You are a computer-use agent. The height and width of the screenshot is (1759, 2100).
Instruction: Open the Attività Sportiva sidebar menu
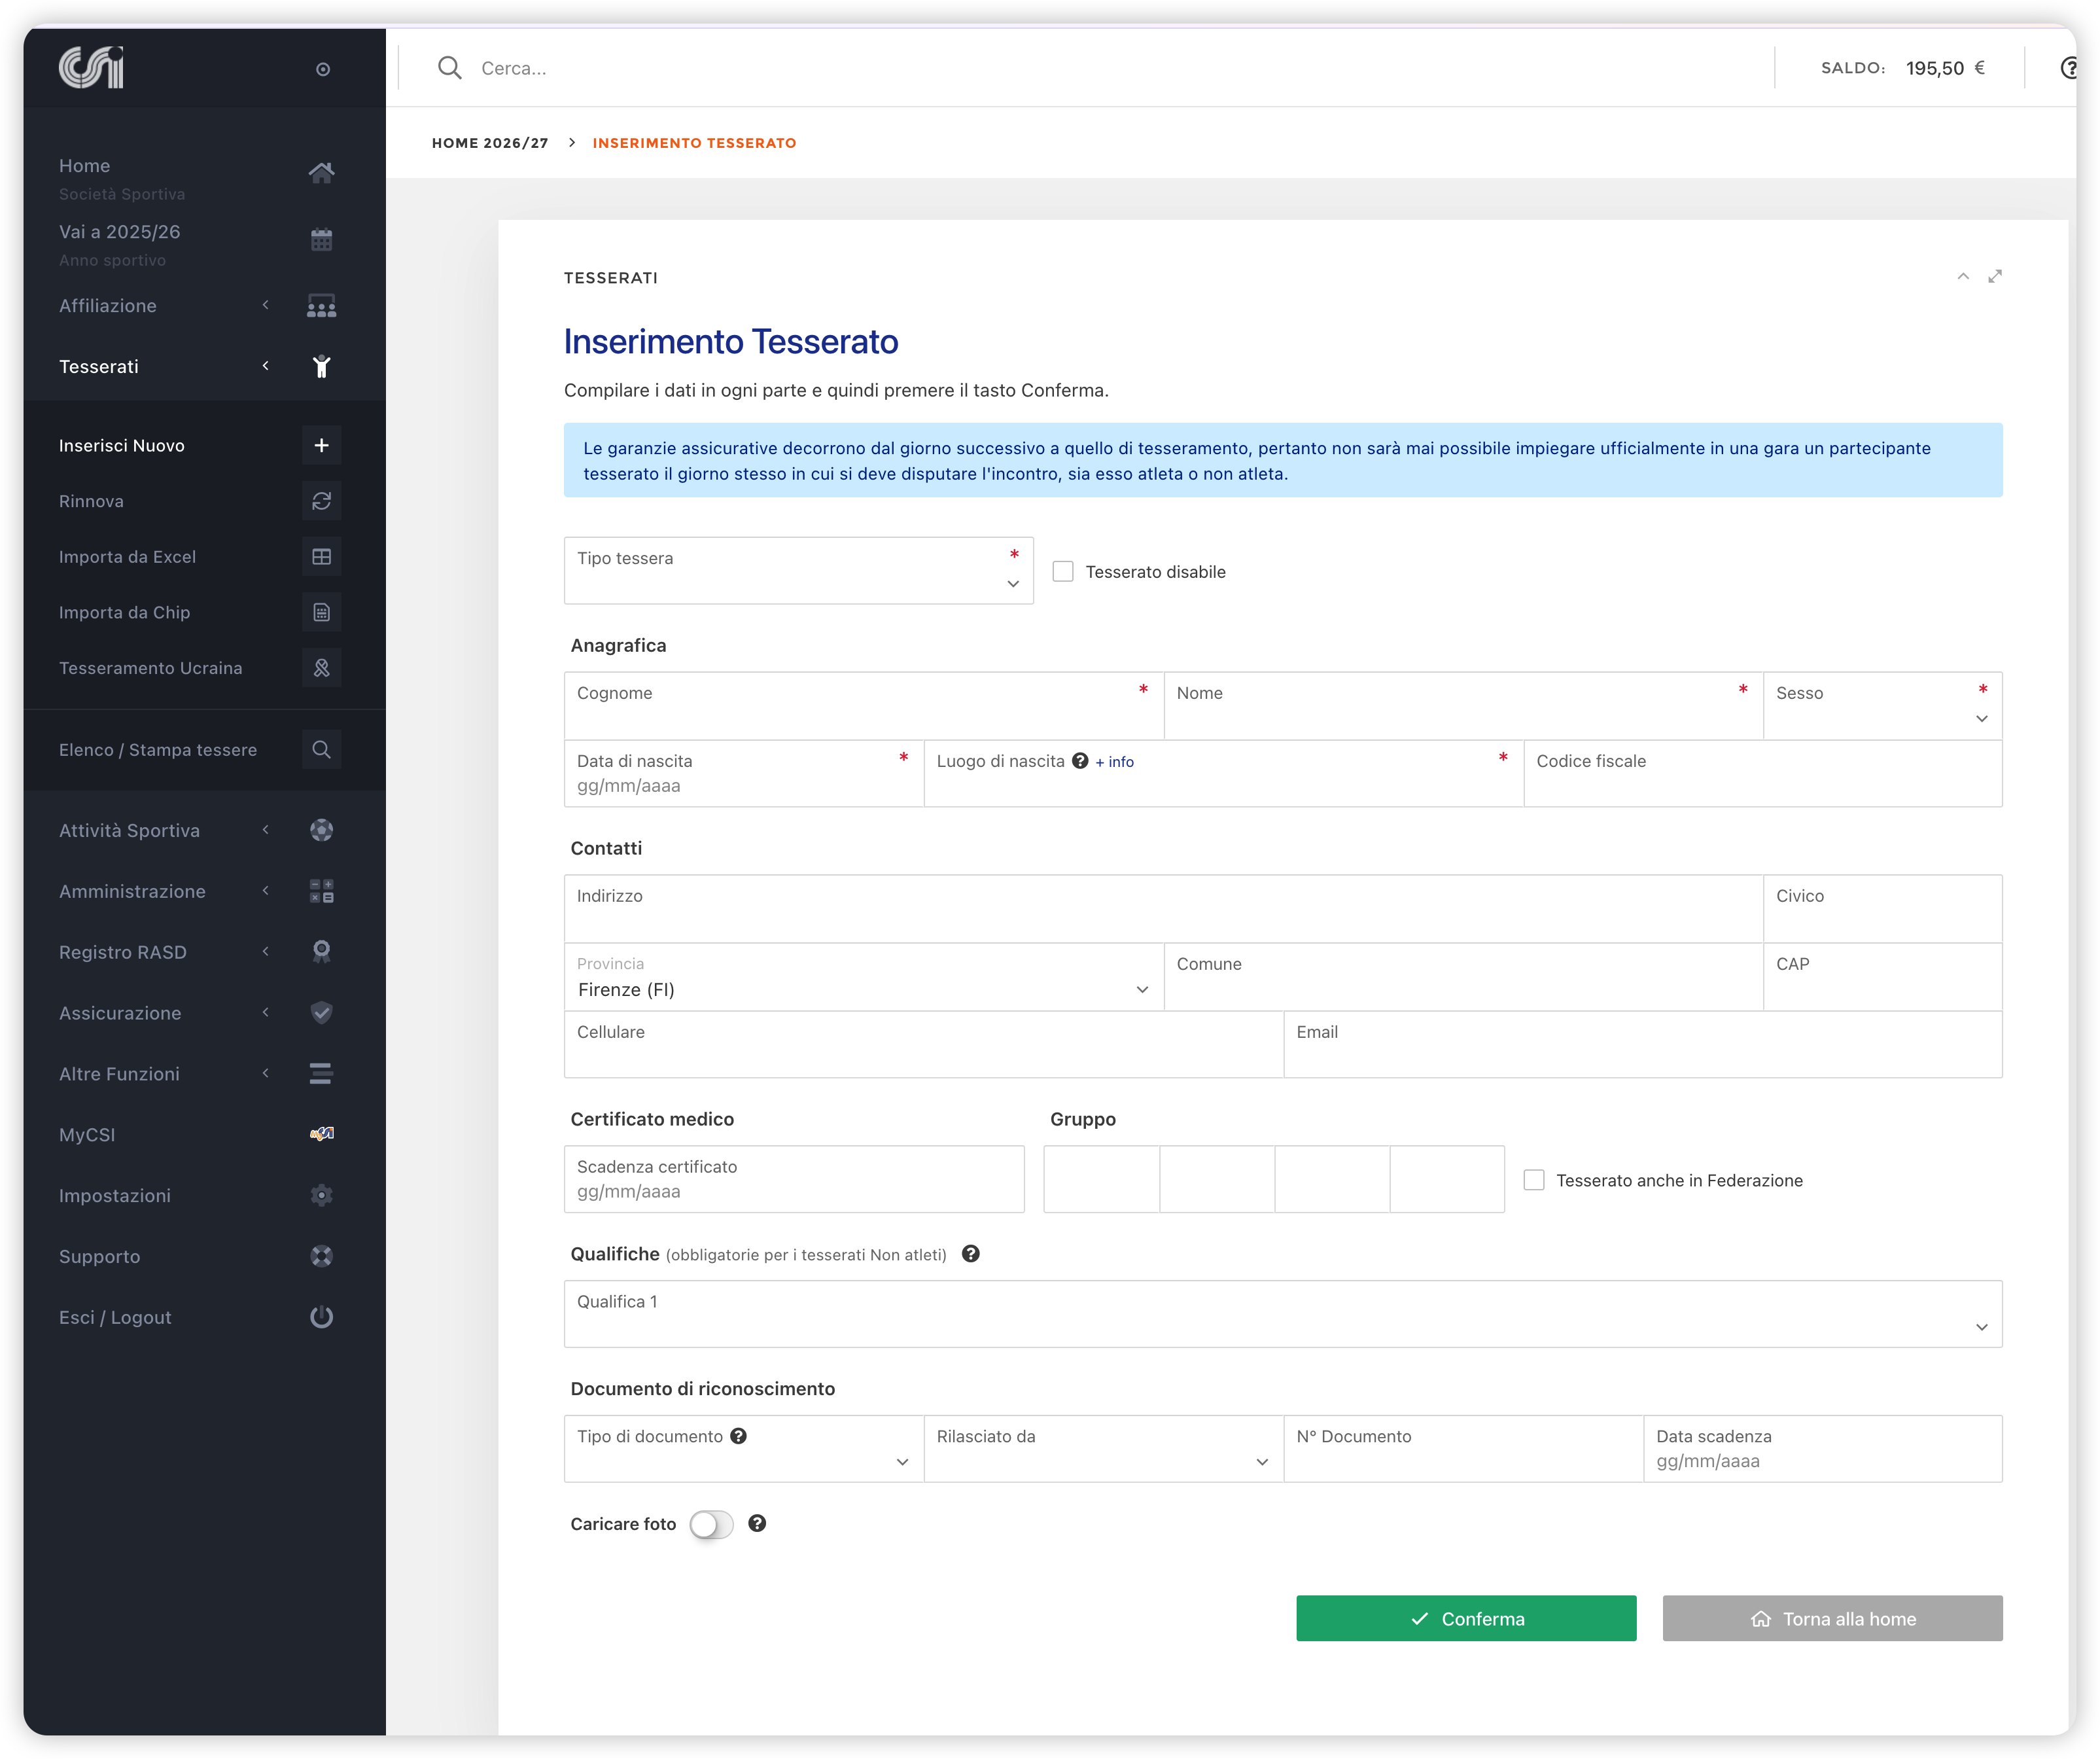point(204,830)
